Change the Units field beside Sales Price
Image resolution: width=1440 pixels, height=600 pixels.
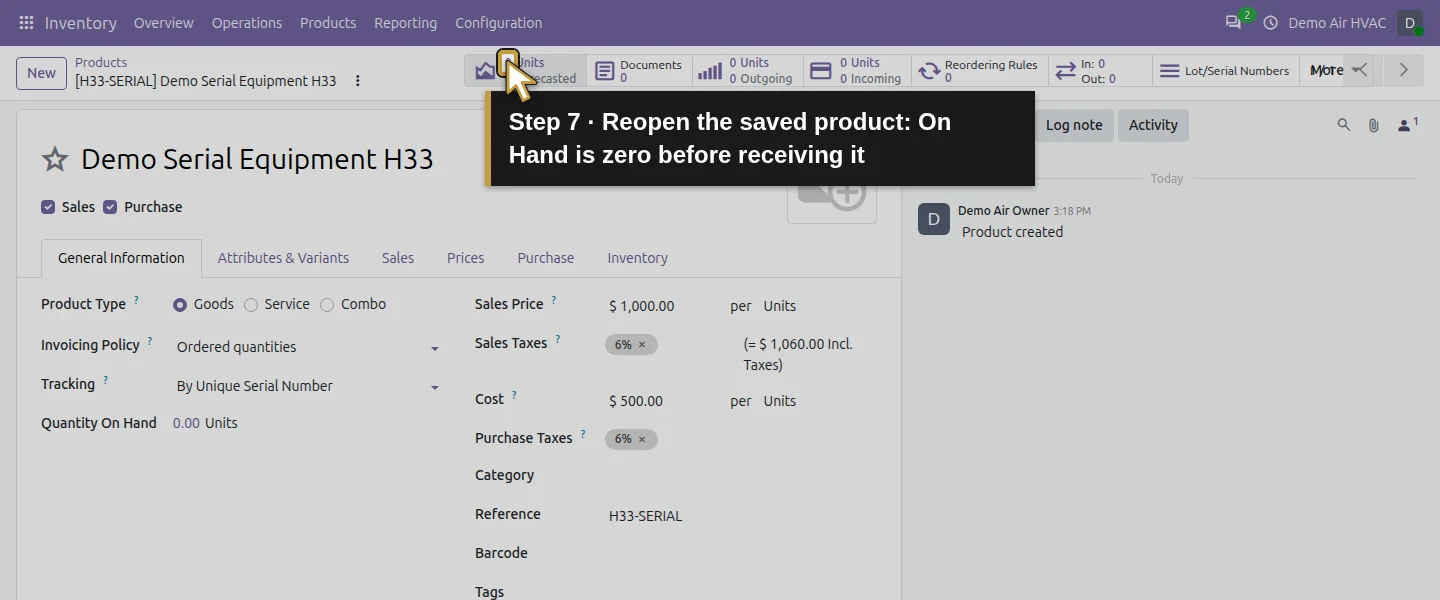pos(780,306)
